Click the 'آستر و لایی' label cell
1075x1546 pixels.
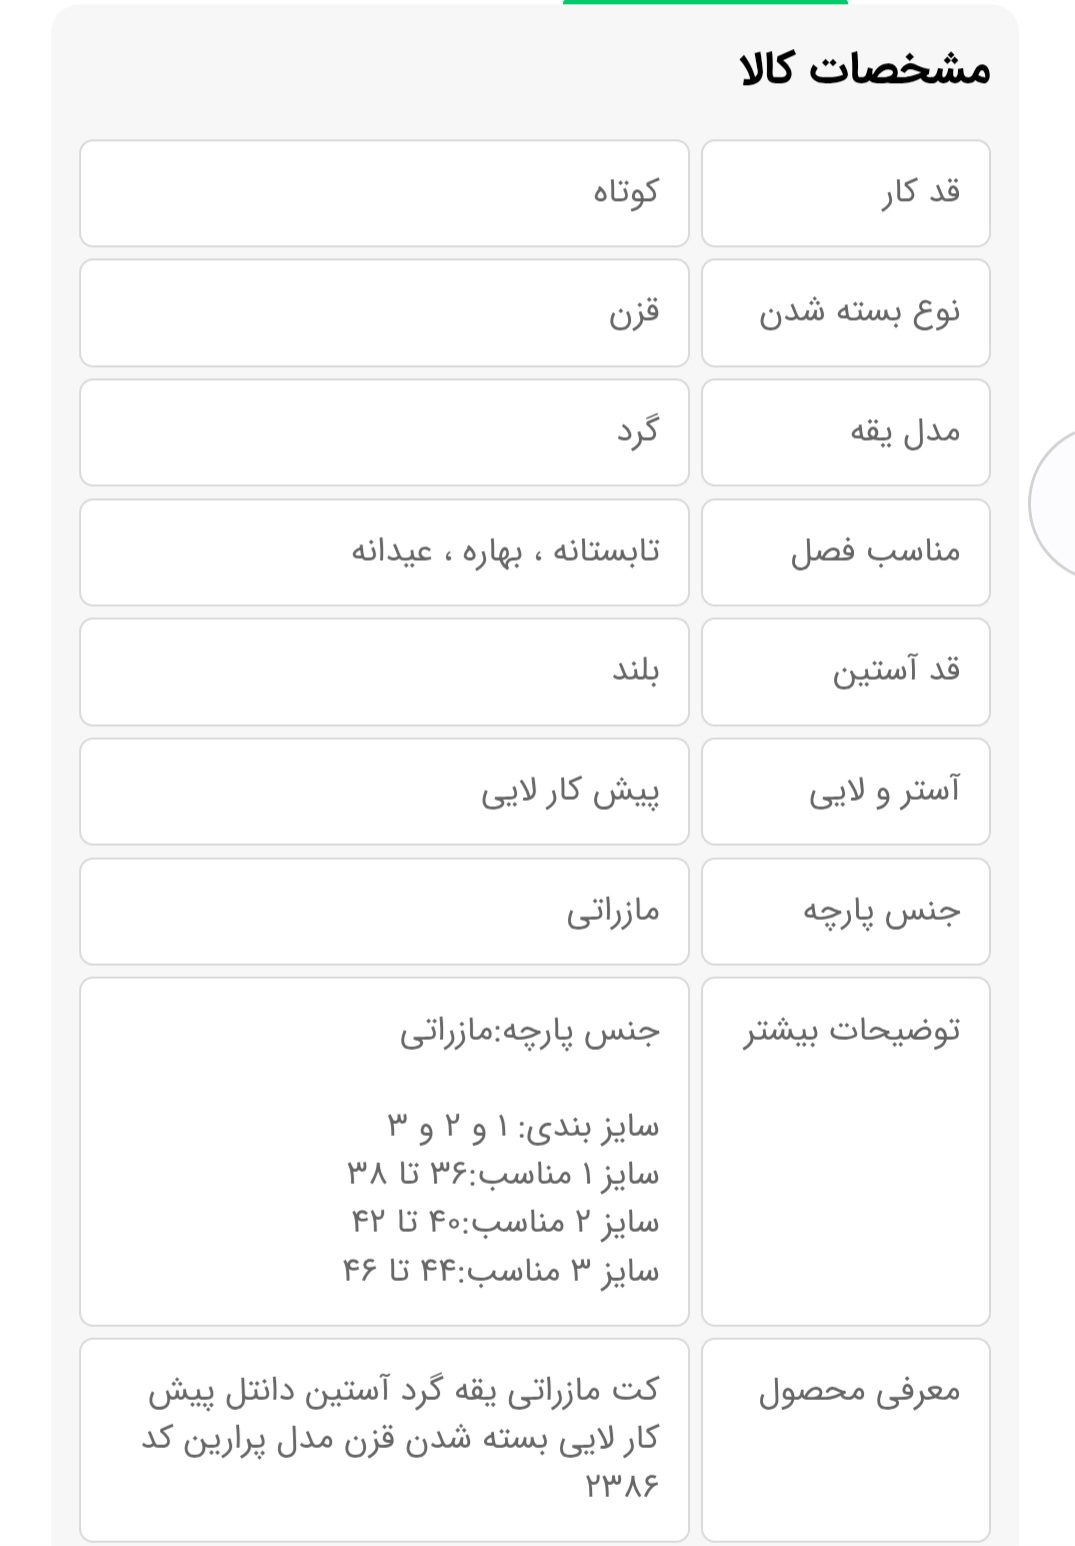click(845, 791)
